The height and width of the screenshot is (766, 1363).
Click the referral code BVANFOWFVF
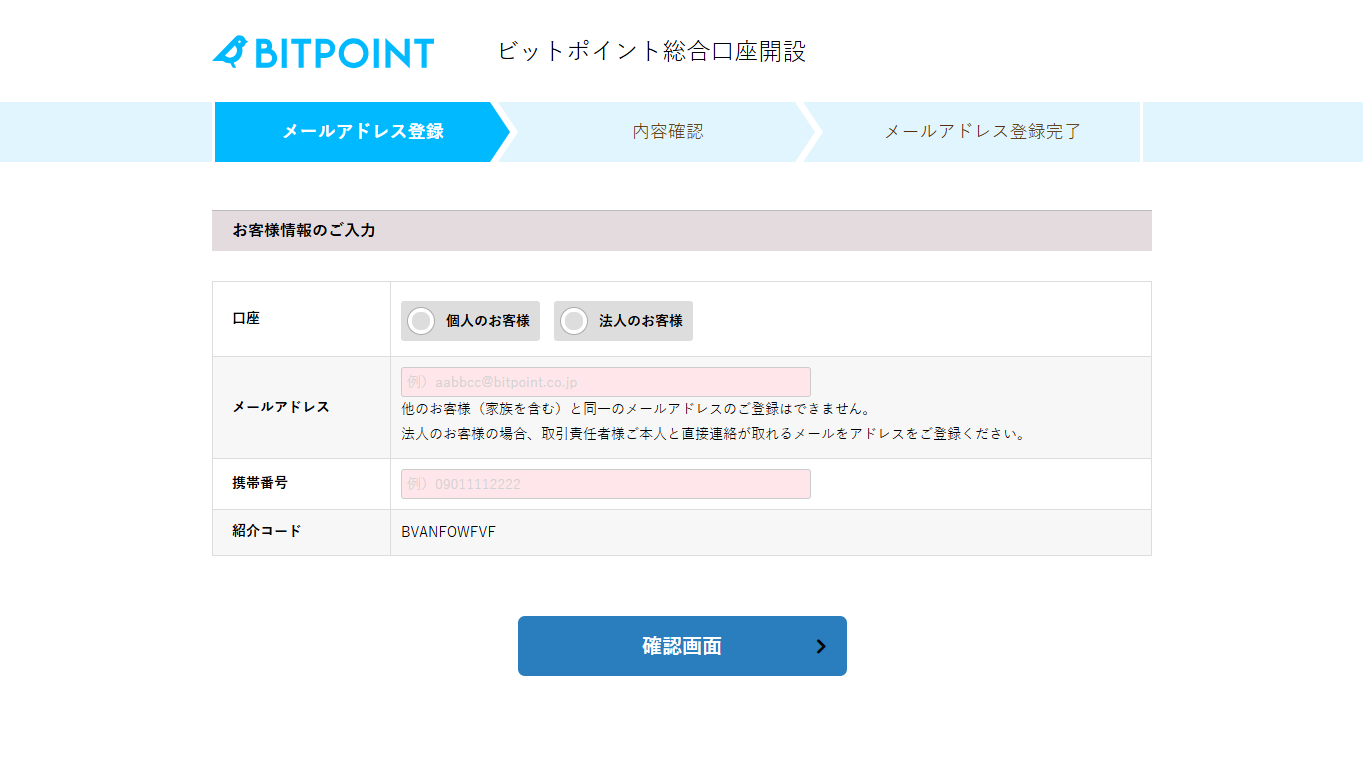(448, 532)
